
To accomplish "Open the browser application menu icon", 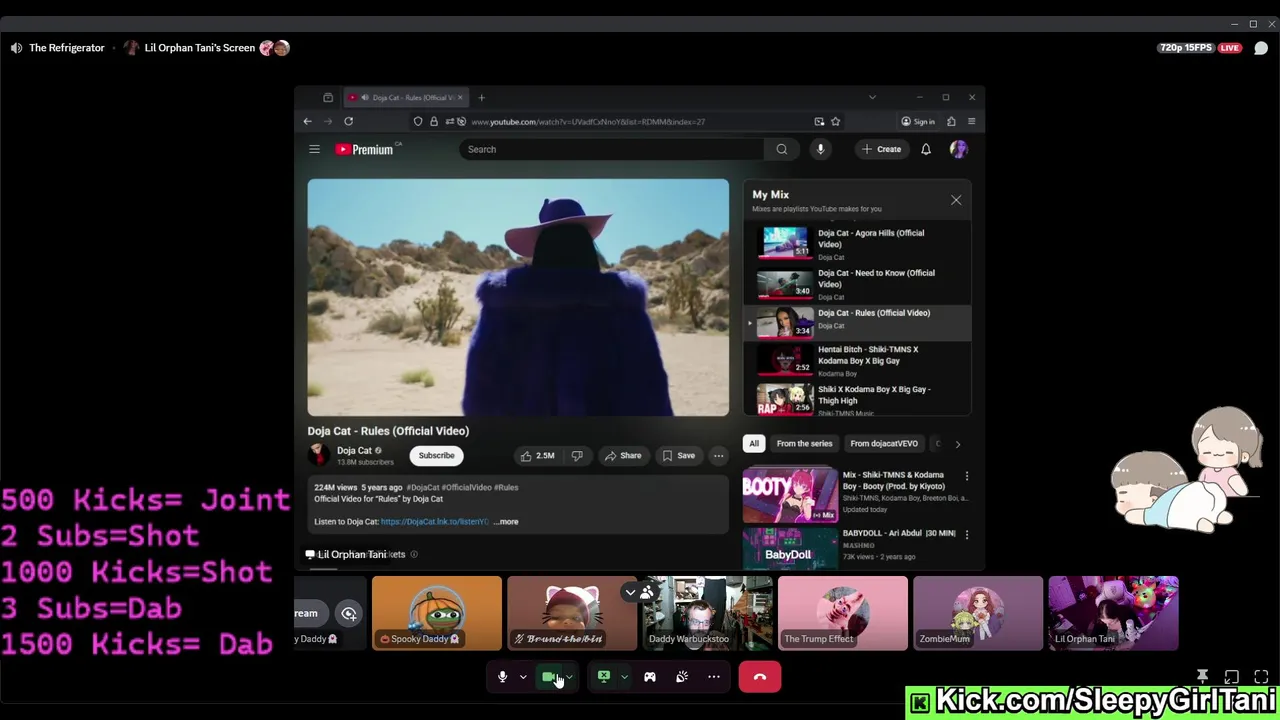I will click(971, 121).
